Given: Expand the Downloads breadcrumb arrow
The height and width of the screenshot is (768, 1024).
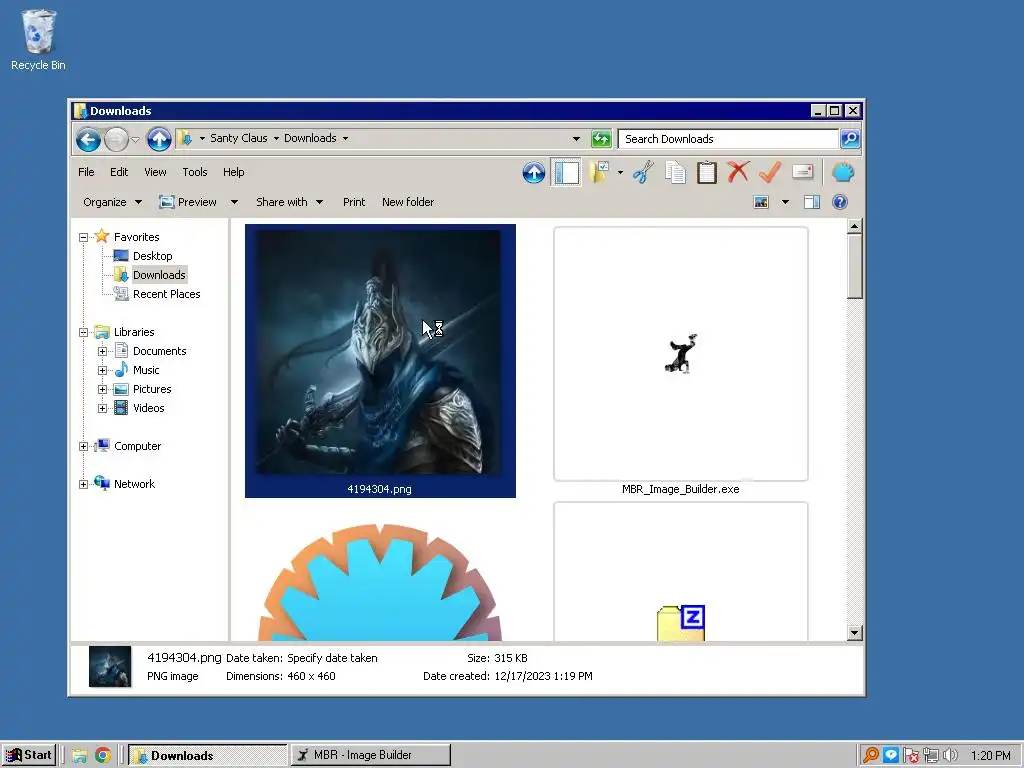Looking at the screenshot, I should [x=345, y=138].
